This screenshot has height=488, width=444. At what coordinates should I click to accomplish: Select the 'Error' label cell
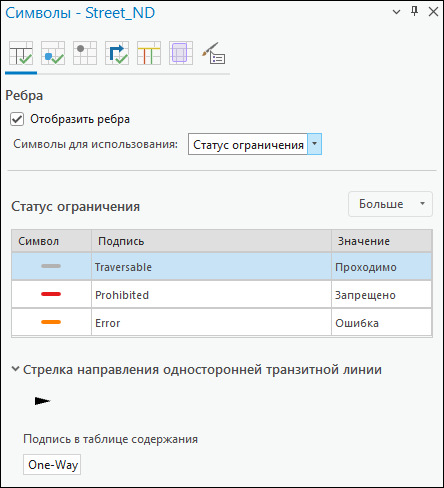[x=211, y=322]
